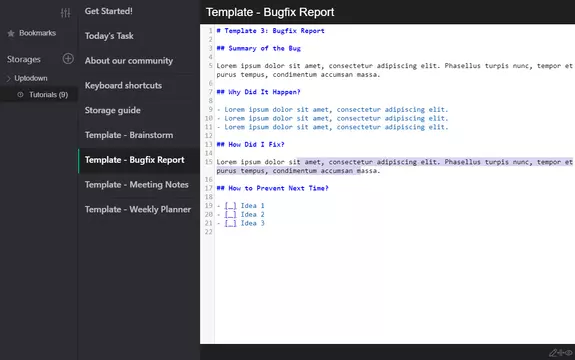Screen dimensions: 575x360
Task: Open the Template - Weekly Planner note
Action: [x=139, y=209]
